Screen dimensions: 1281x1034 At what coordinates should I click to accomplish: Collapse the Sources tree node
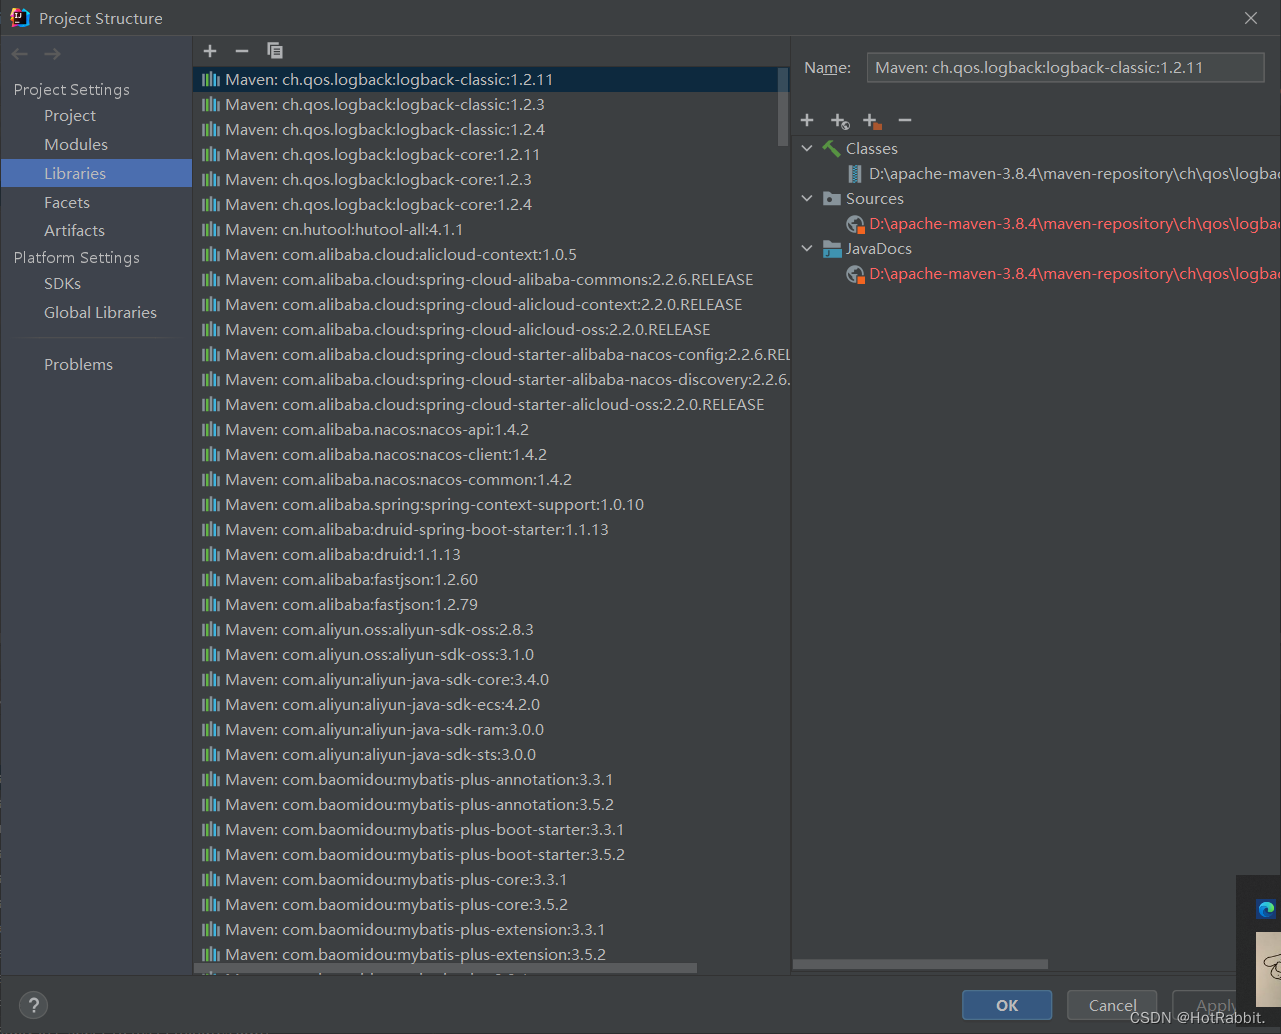[x=807, y=198]
